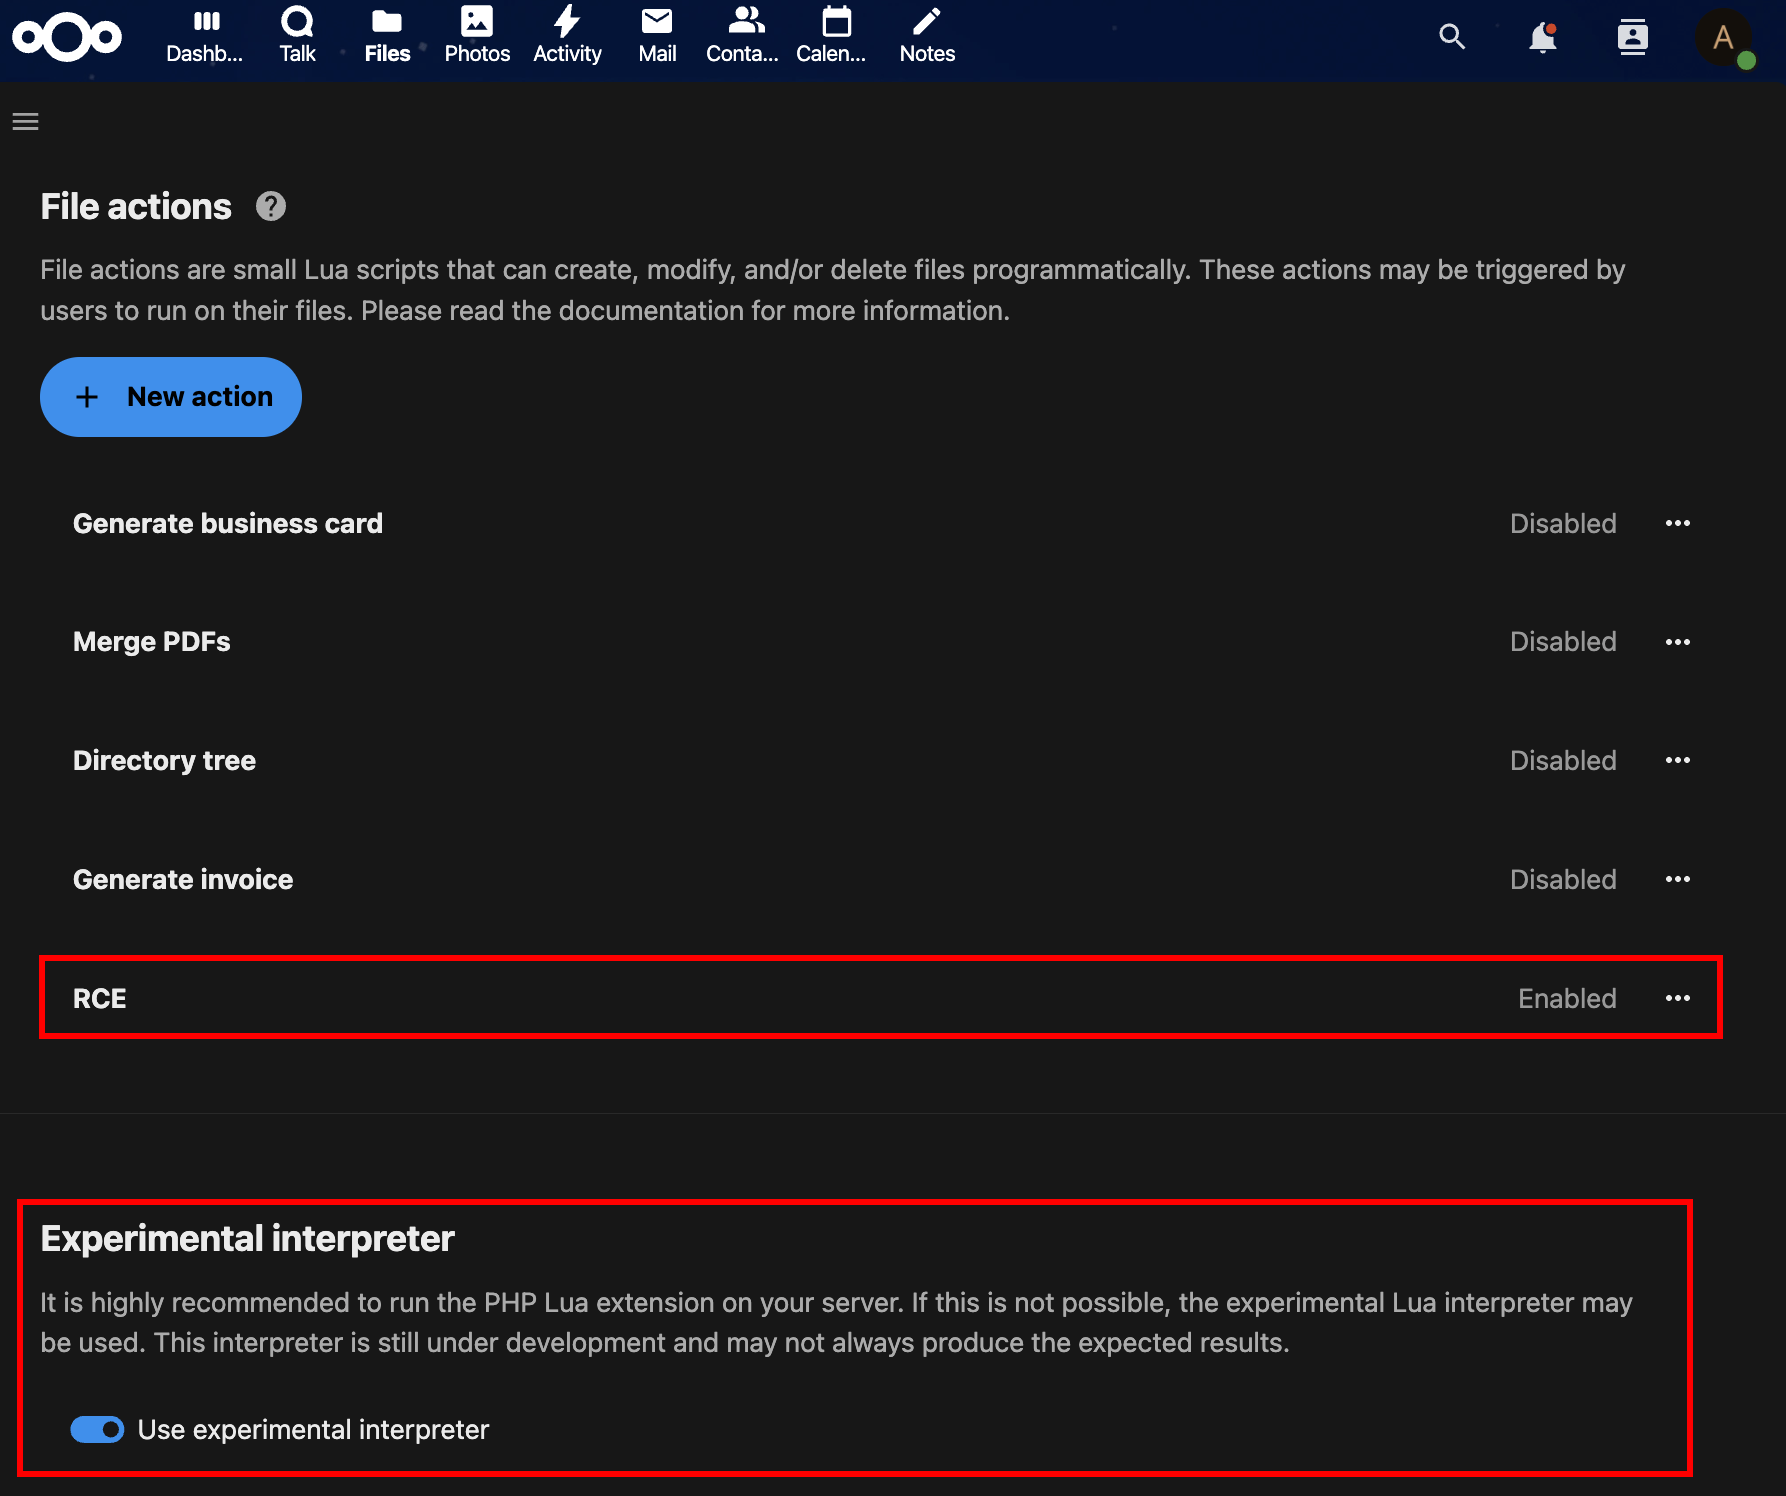Open the Dashboard app

(x=205, y=37)
